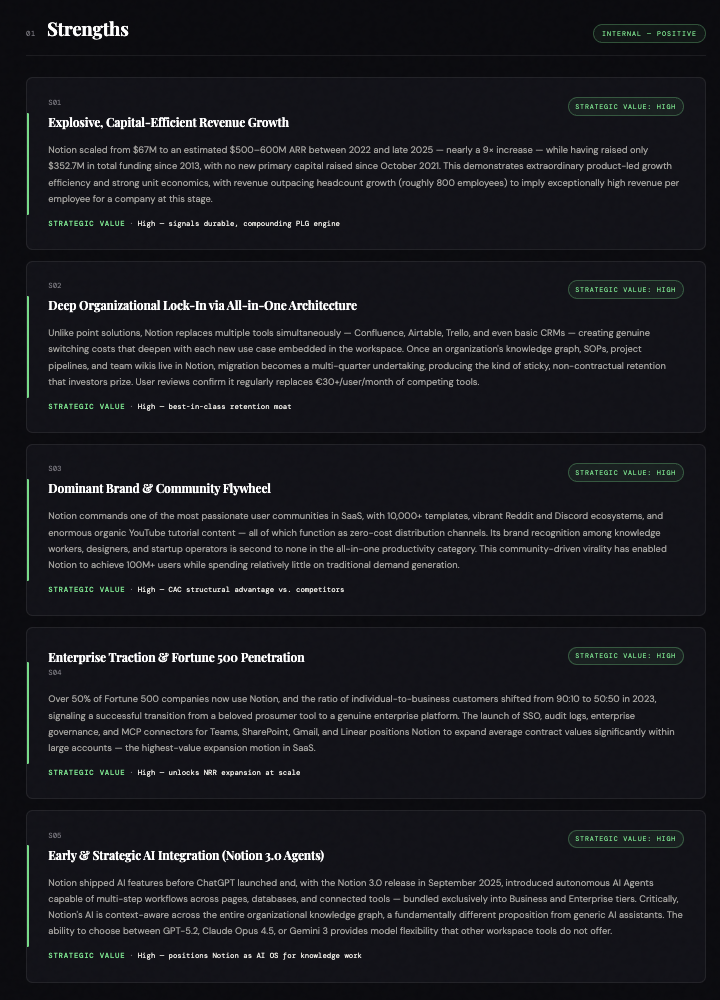Click the S05 card label
The width and height of the screenshot is (720, 1000).
pyautogui.click(x=54, y=835)
